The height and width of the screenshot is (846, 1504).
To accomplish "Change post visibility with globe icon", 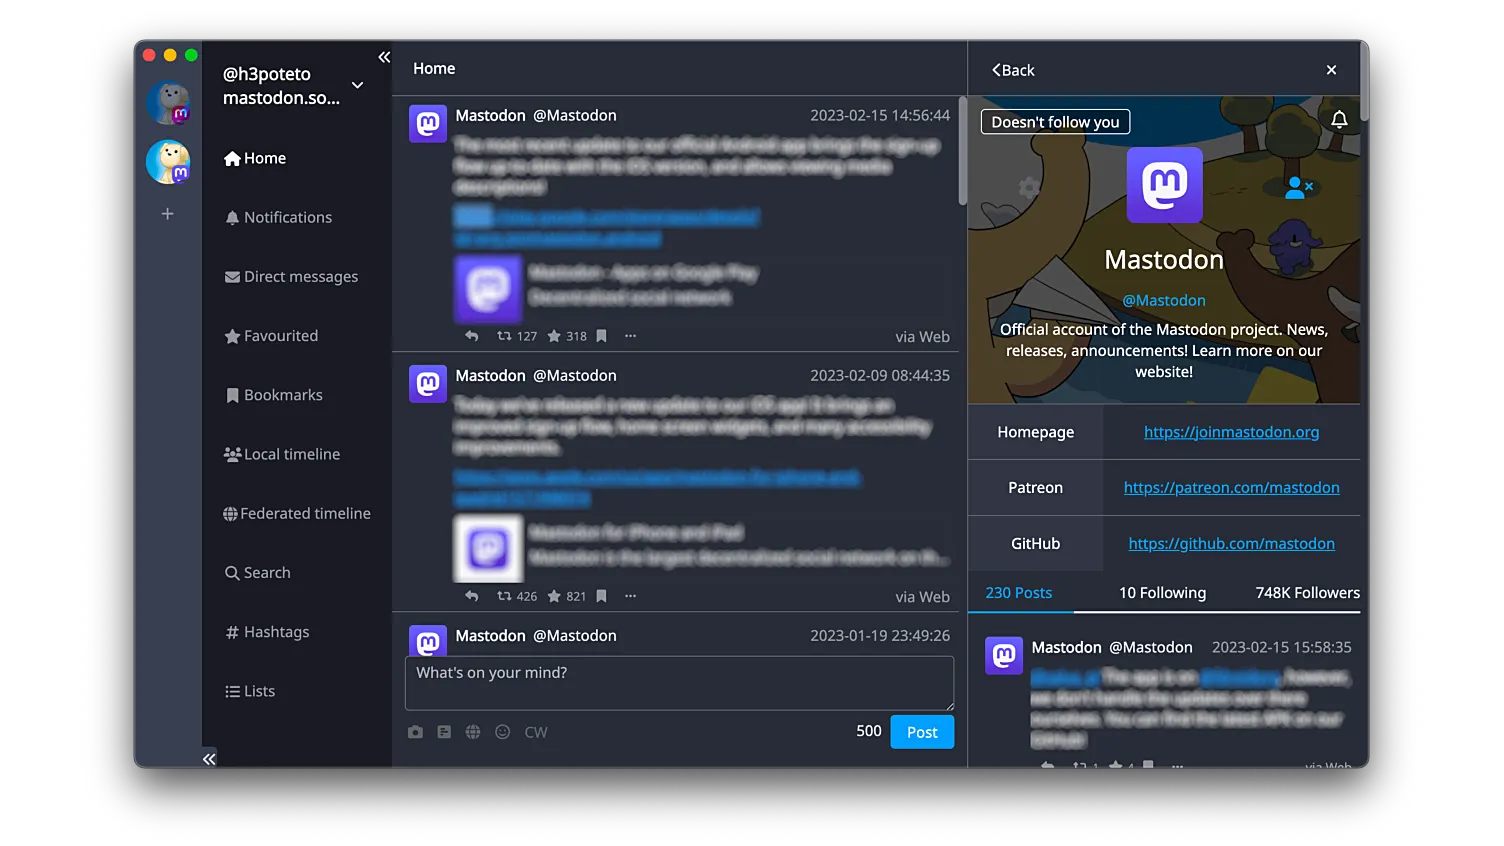I will pos(473,732).
